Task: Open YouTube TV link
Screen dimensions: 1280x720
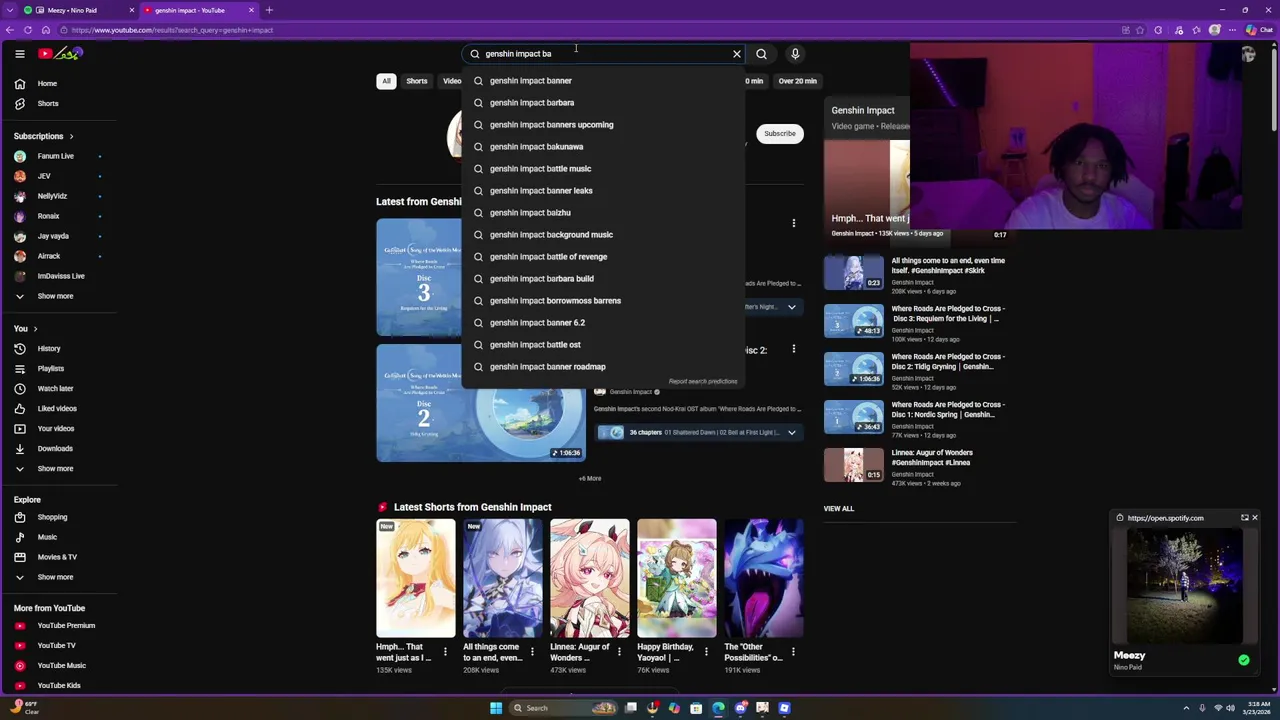Action: (58, 646)
